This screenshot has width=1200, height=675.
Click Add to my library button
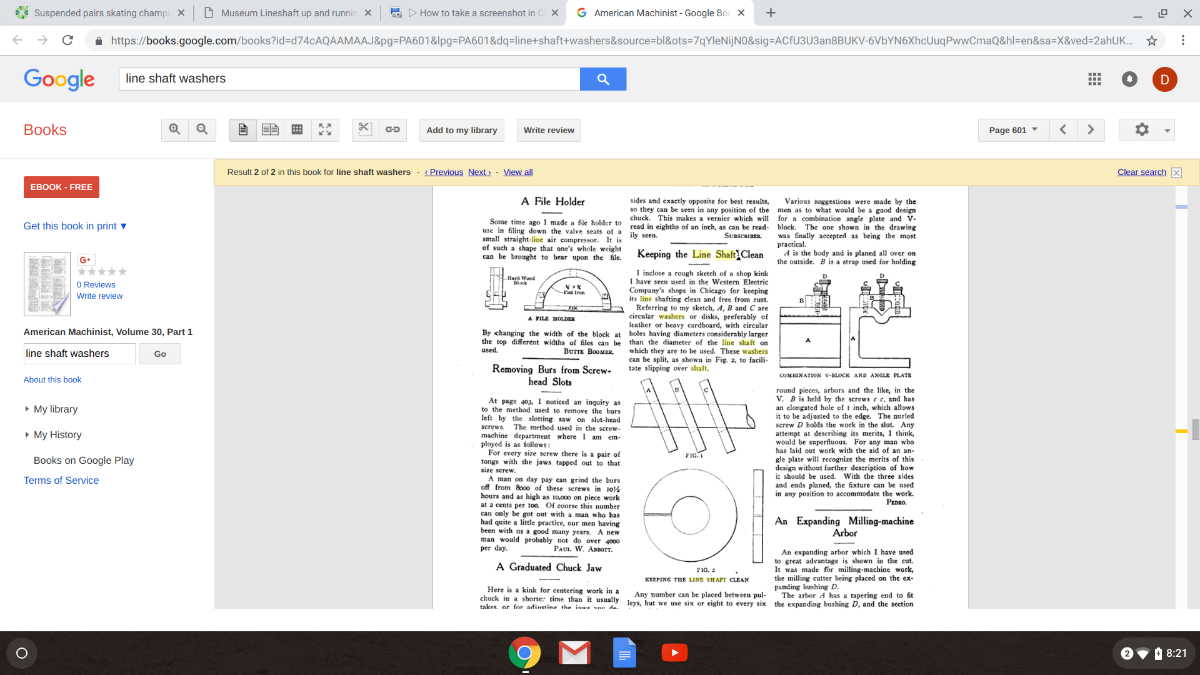pyautogui.click(x=461, y=130)
